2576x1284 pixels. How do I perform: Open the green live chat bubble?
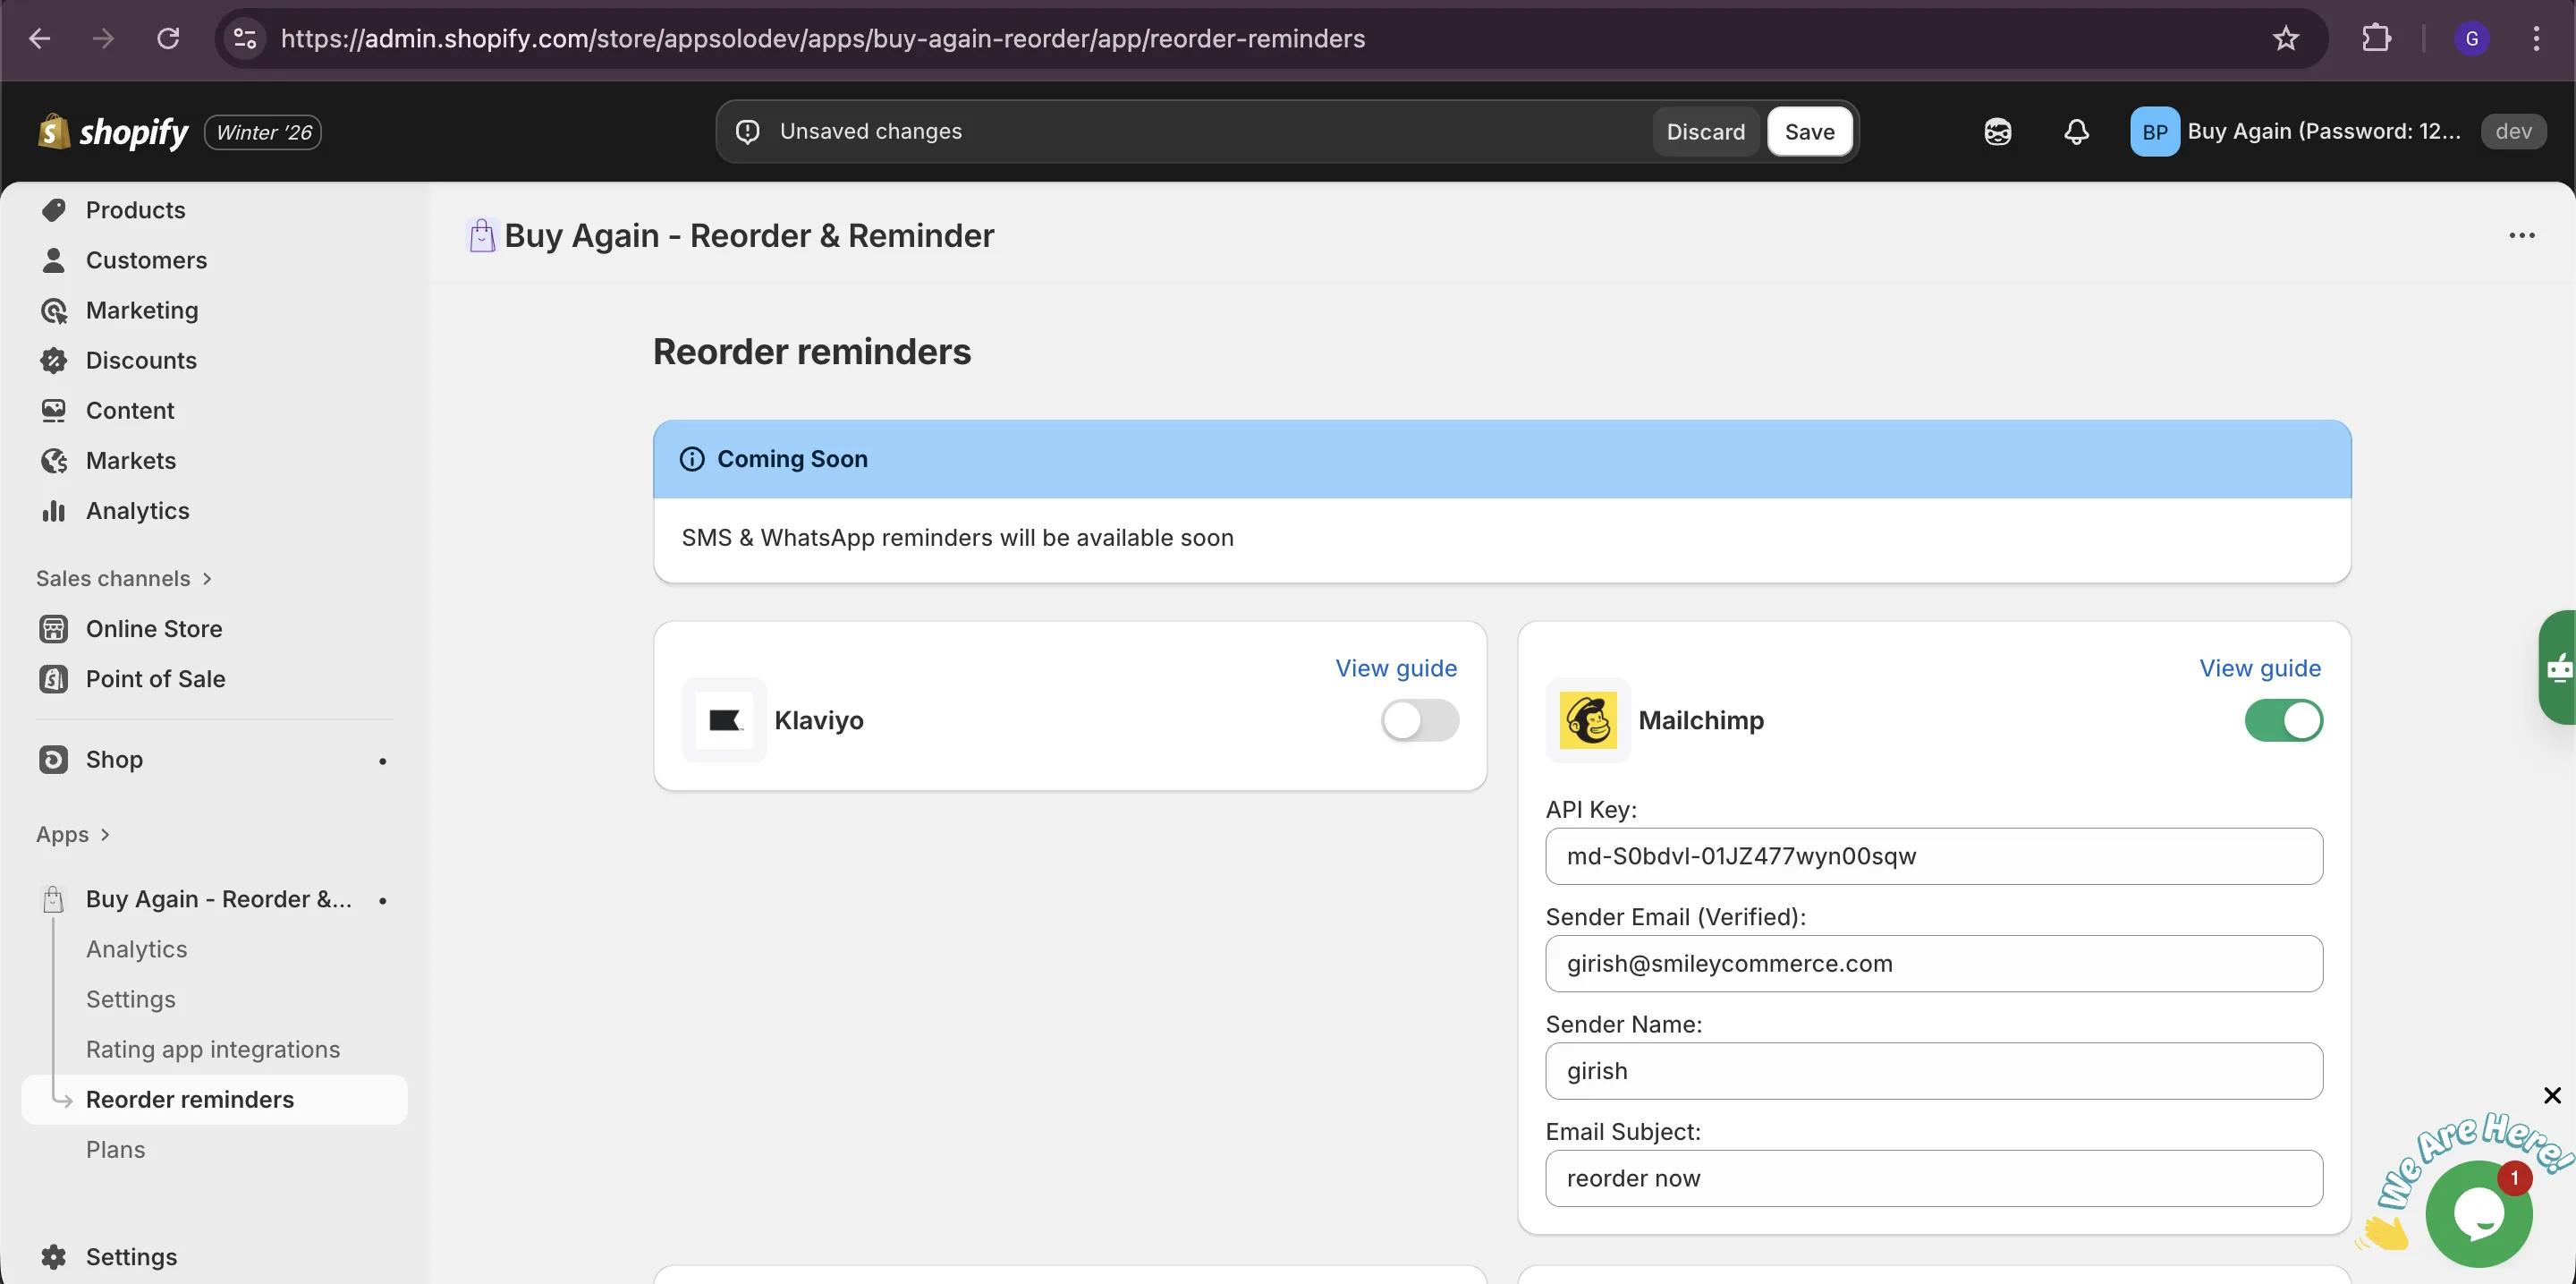pyautogui.click(x=2479, y=1214)
